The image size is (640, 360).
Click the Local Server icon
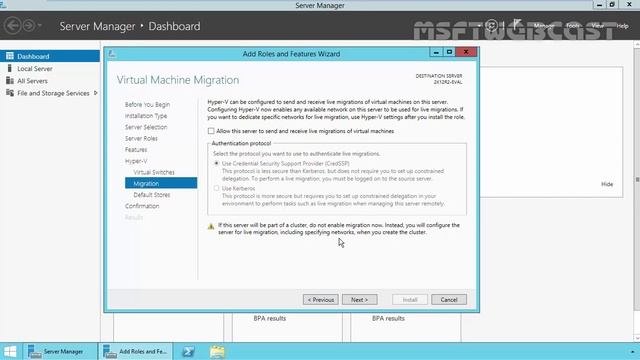tap(10, 68)
